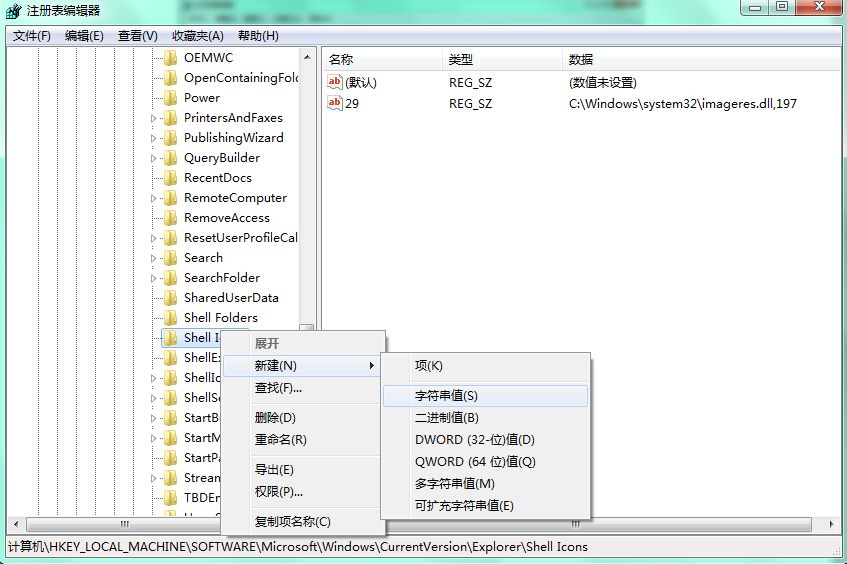Image resolution: width=847 pixels, height=564 pixels.
Task: Expand the Search key
Action: 153,258
